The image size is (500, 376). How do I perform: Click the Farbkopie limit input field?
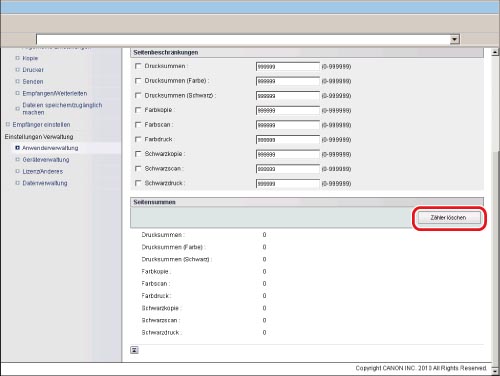click(288, 111)
